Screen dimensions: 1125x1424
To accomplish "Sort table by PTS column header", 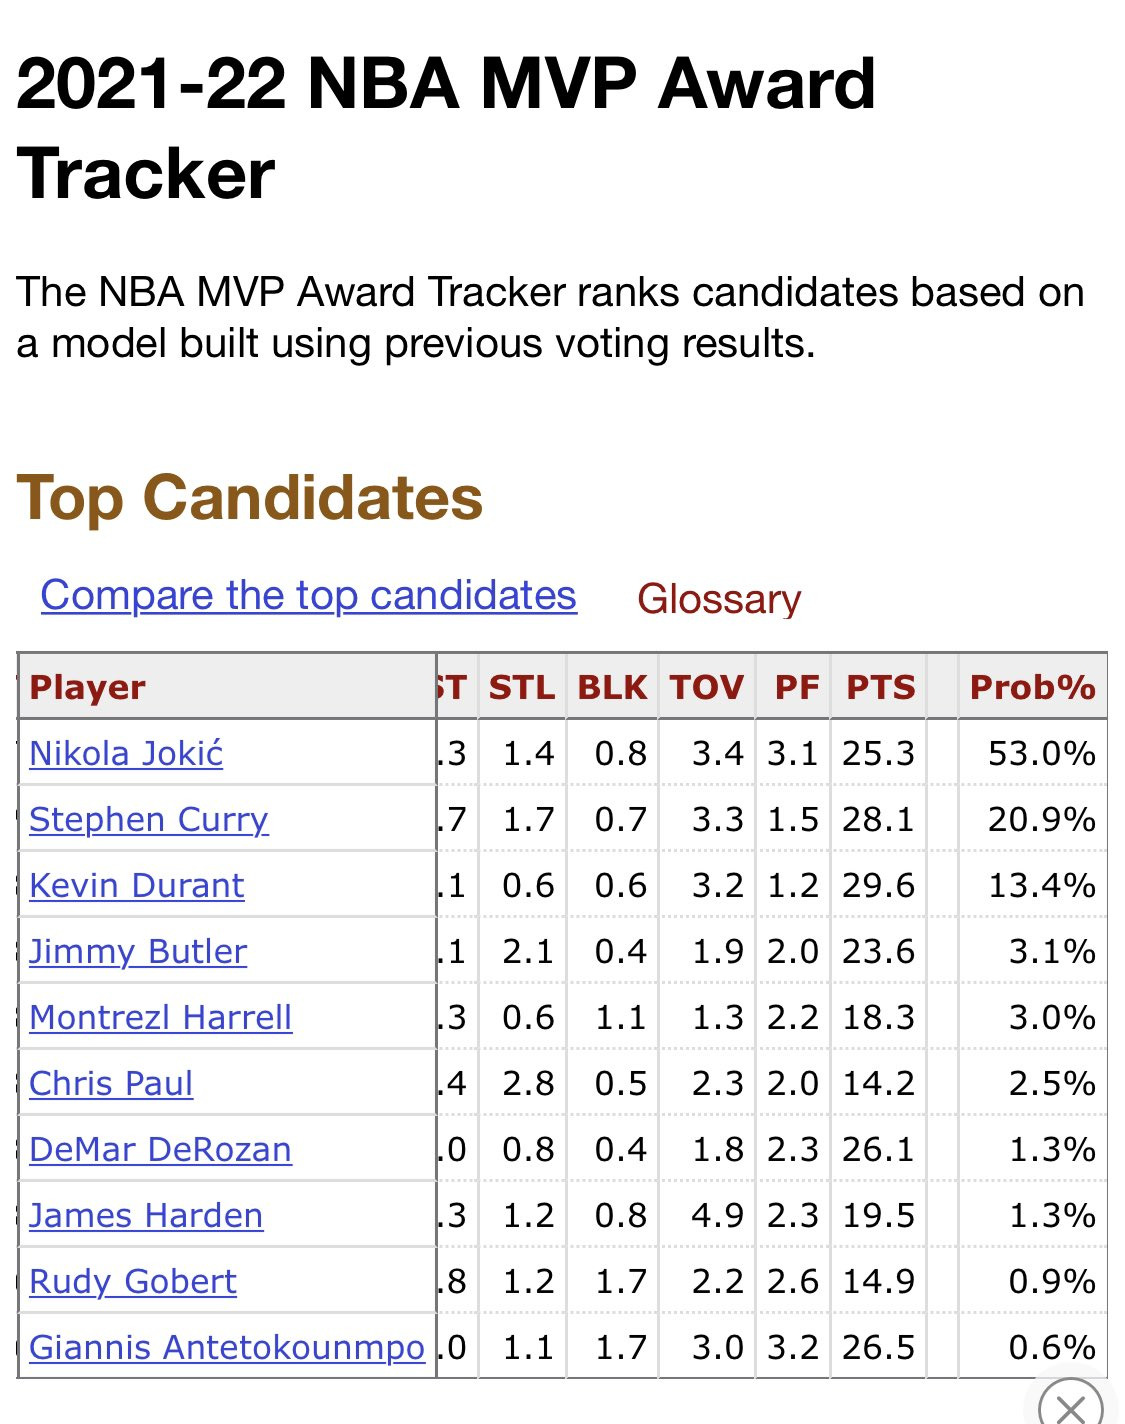I will point(880,687).
